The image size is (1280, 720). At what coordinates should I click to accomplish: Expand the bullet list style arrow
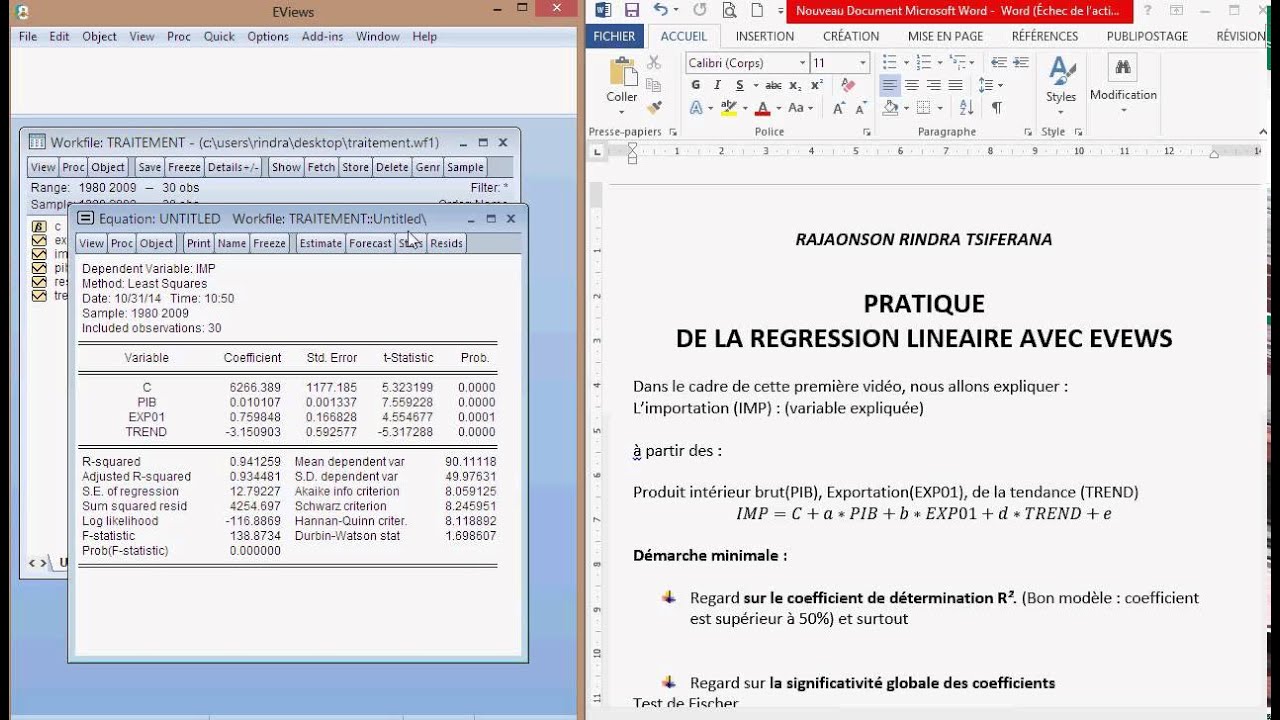(905, 62)
